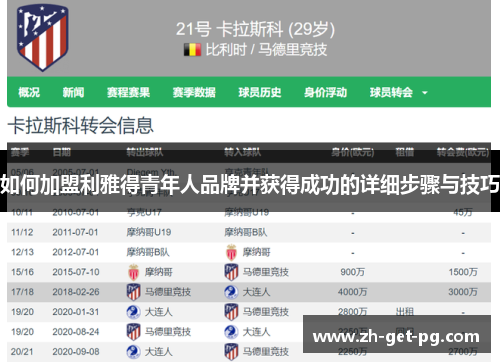The width and height of the screenshot is (500, 362).
Task: Click the player title 21号 卡拉斯科 (29岁)
Action: pyautogui.click(x=255, y=29)
